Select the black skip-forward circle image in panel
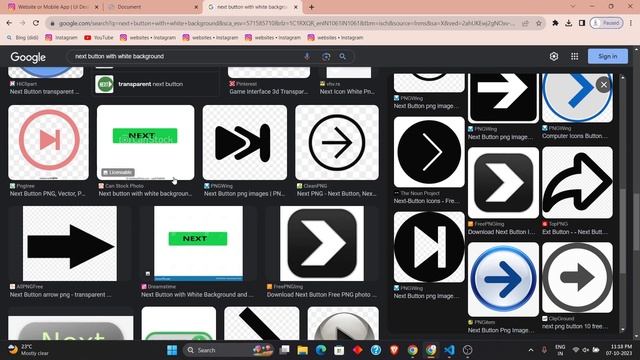The image size is (640, 360). (429, 247)
